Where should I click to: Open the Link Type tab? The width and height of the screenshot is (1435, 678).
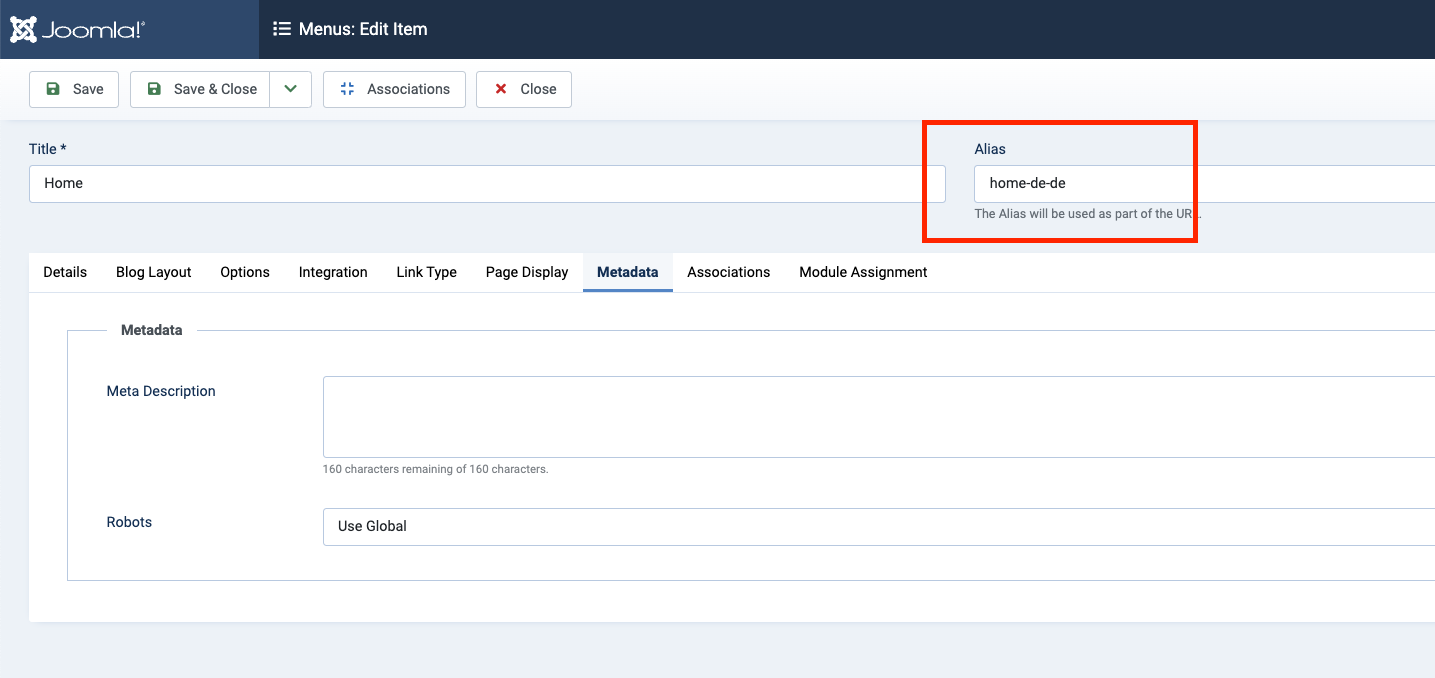[426, 272]
